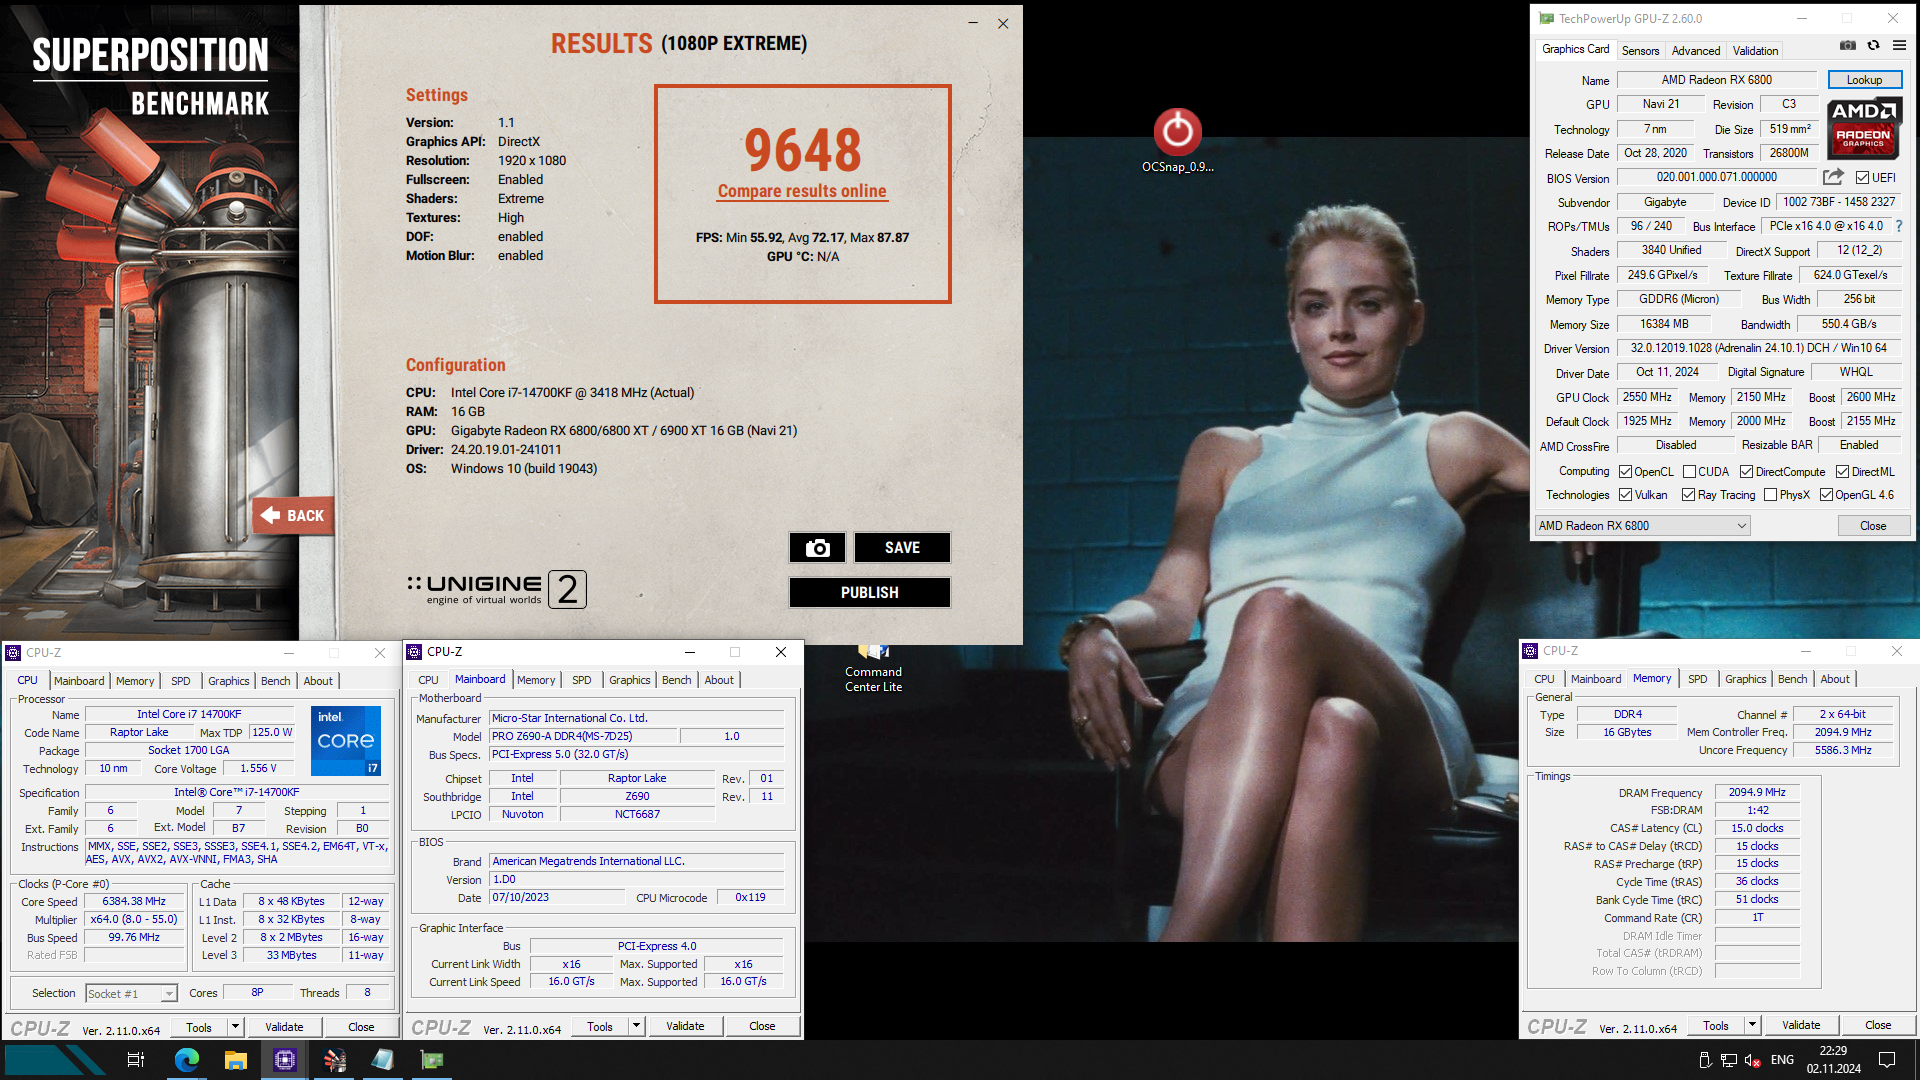Click the PUBLISH button
Image resolution: width=1920 pixels, height=1080 pixels.
click(869, 593)
